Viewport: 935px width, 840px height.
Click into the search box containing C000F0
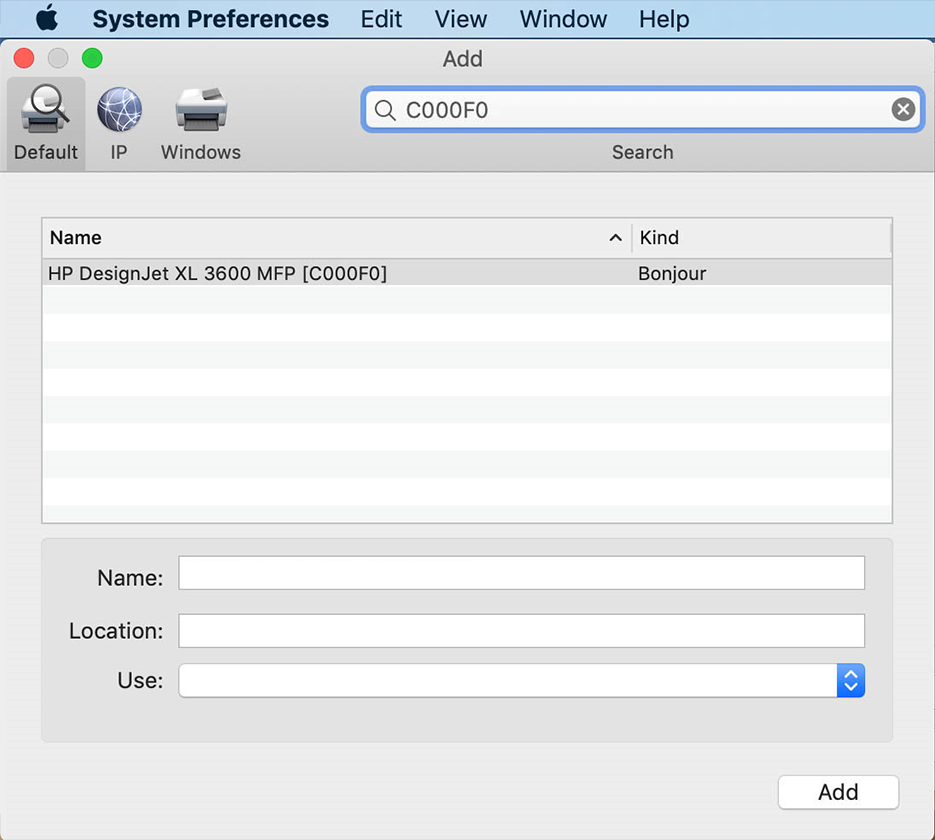[643, 110]
